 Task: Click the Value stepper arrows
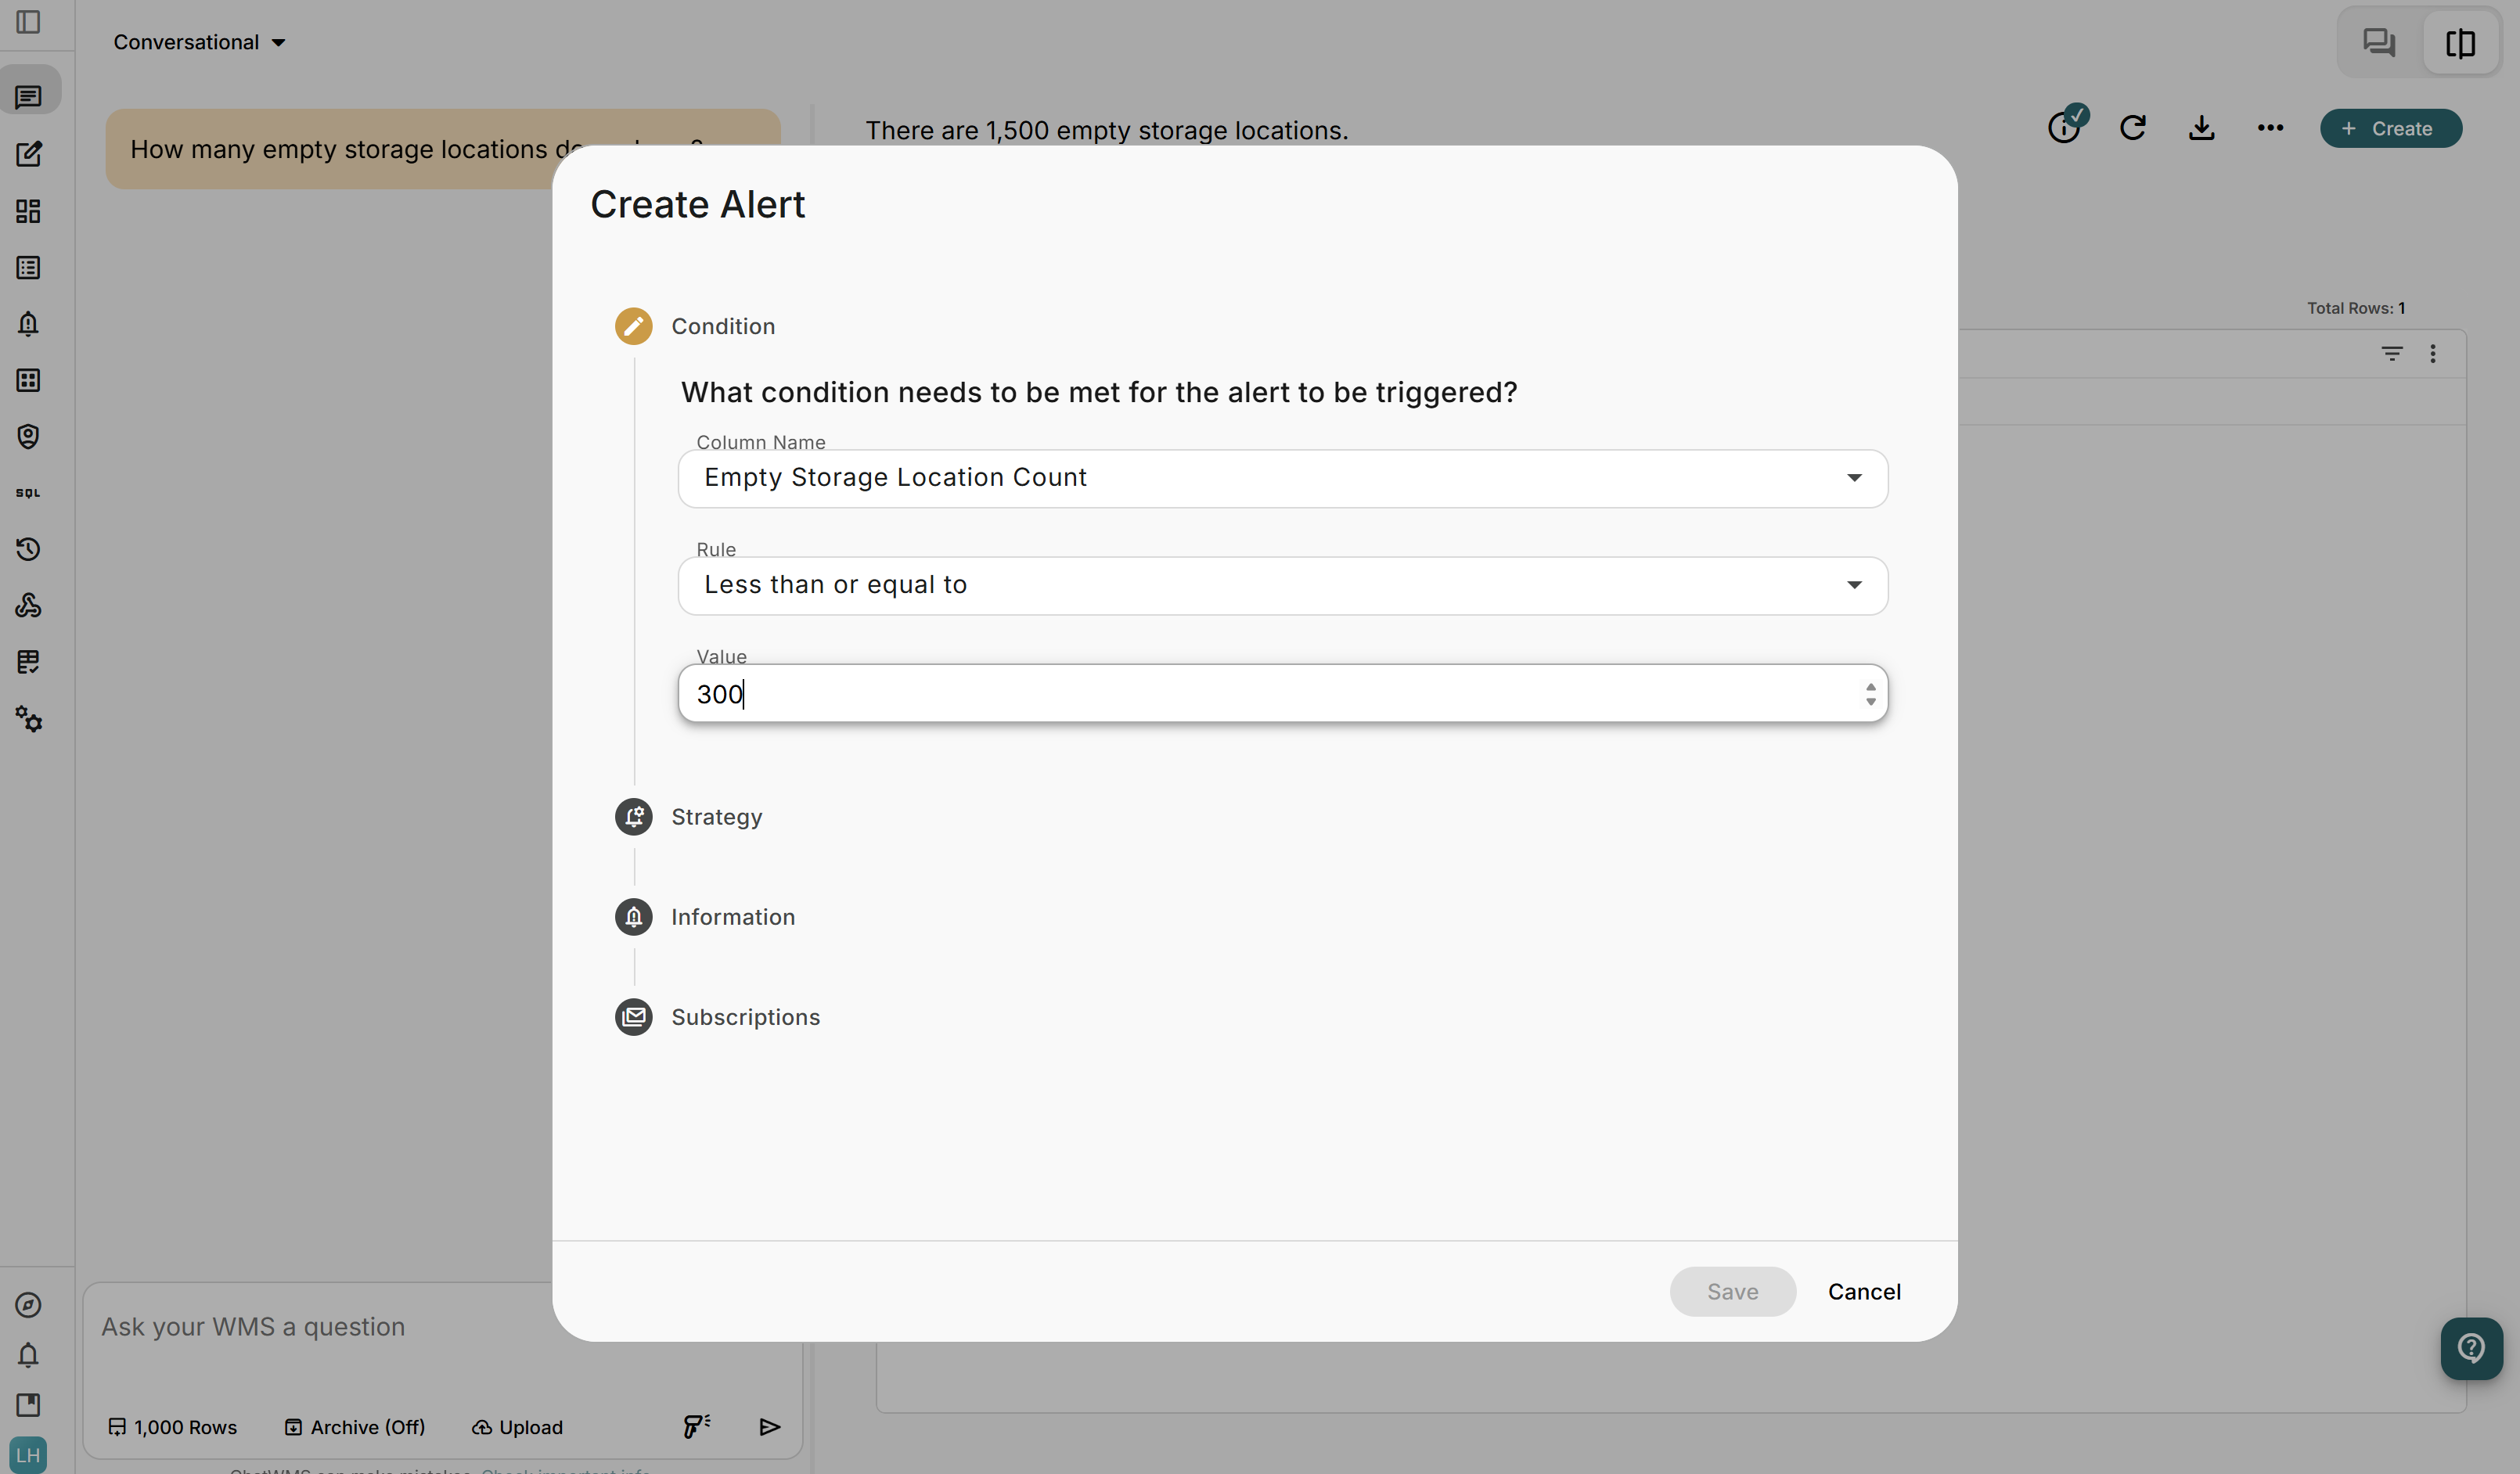coord(1870,694)
